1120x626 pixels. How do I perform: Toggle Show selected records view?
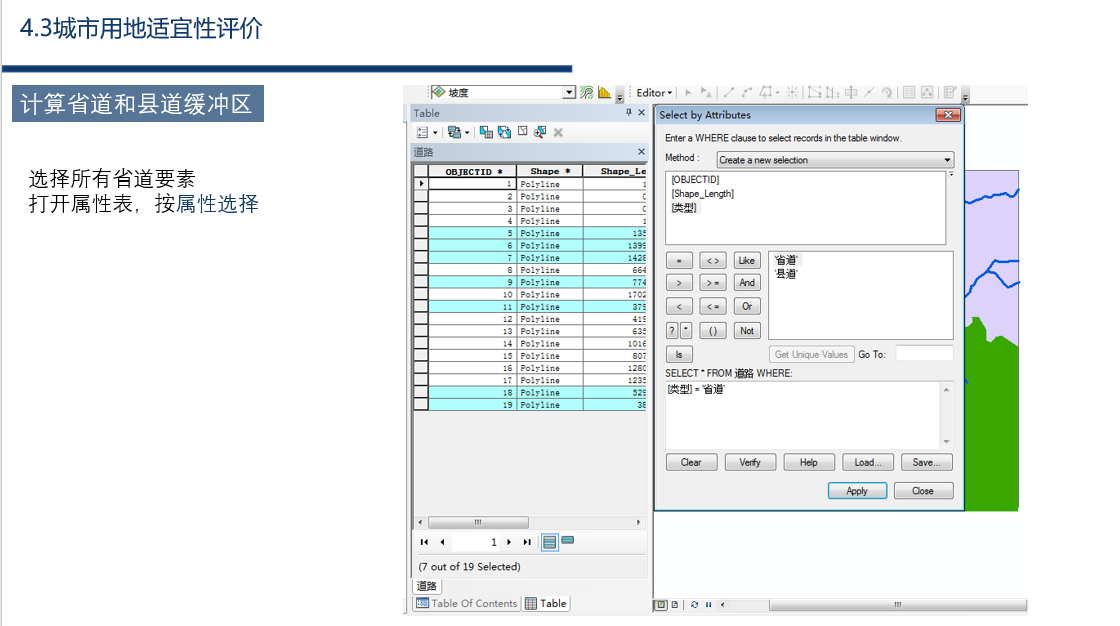567,541
